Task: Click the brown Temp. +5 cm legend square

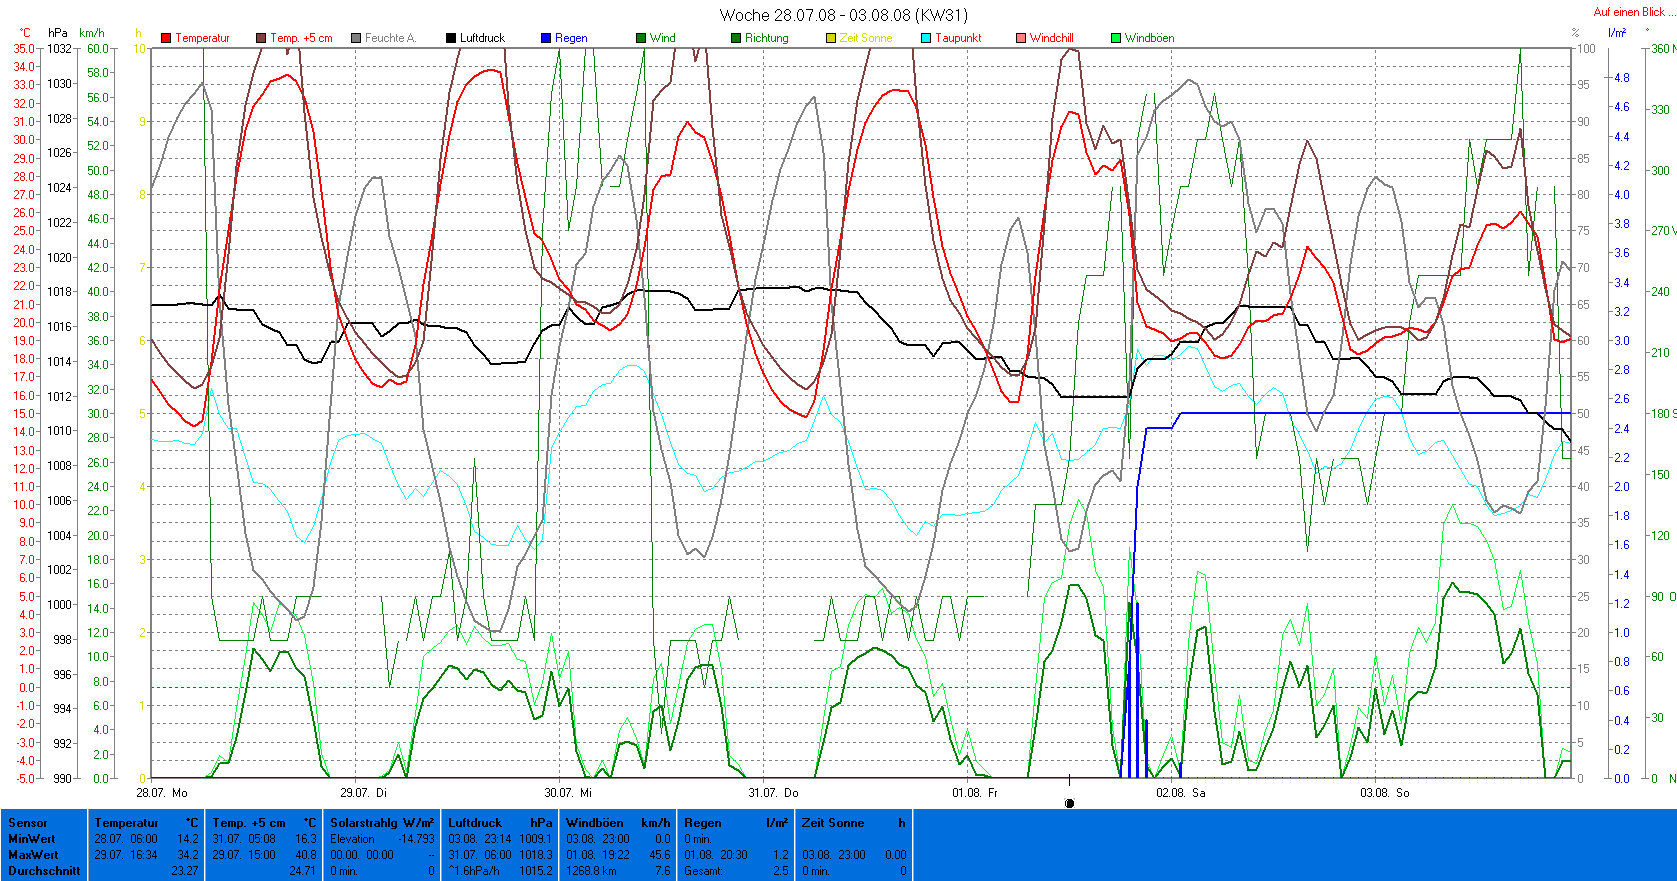Action: tap(261, 38)
